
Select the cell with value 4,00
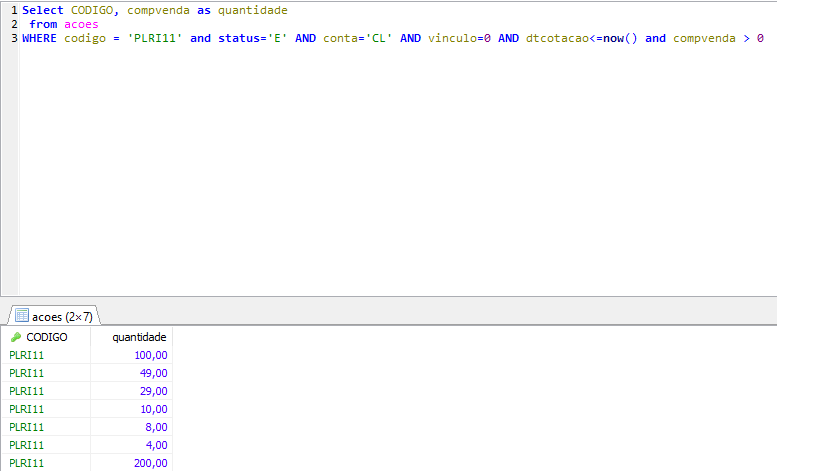tap(132, 445)
